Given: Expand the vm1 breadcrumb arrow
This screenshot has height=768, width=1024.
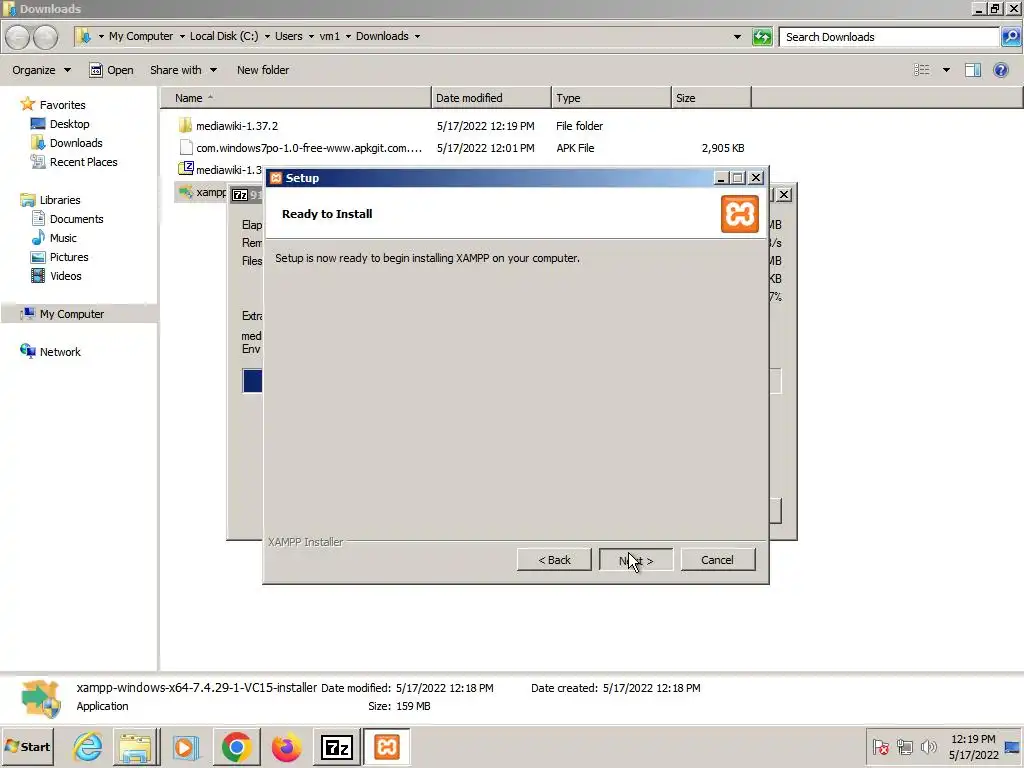Looking at the screenshot, I should (x=348, y=37).
